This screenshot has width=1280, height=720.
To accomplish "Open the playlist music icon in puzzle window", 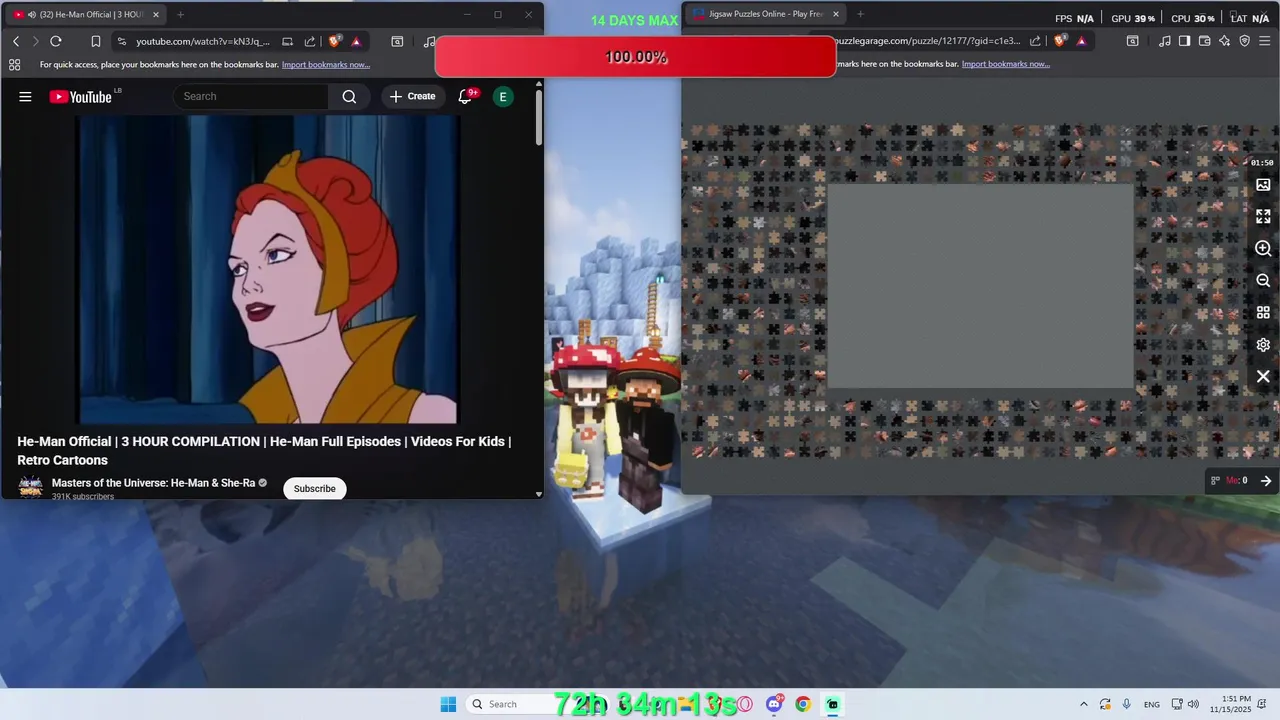I will pos(1164,41).
